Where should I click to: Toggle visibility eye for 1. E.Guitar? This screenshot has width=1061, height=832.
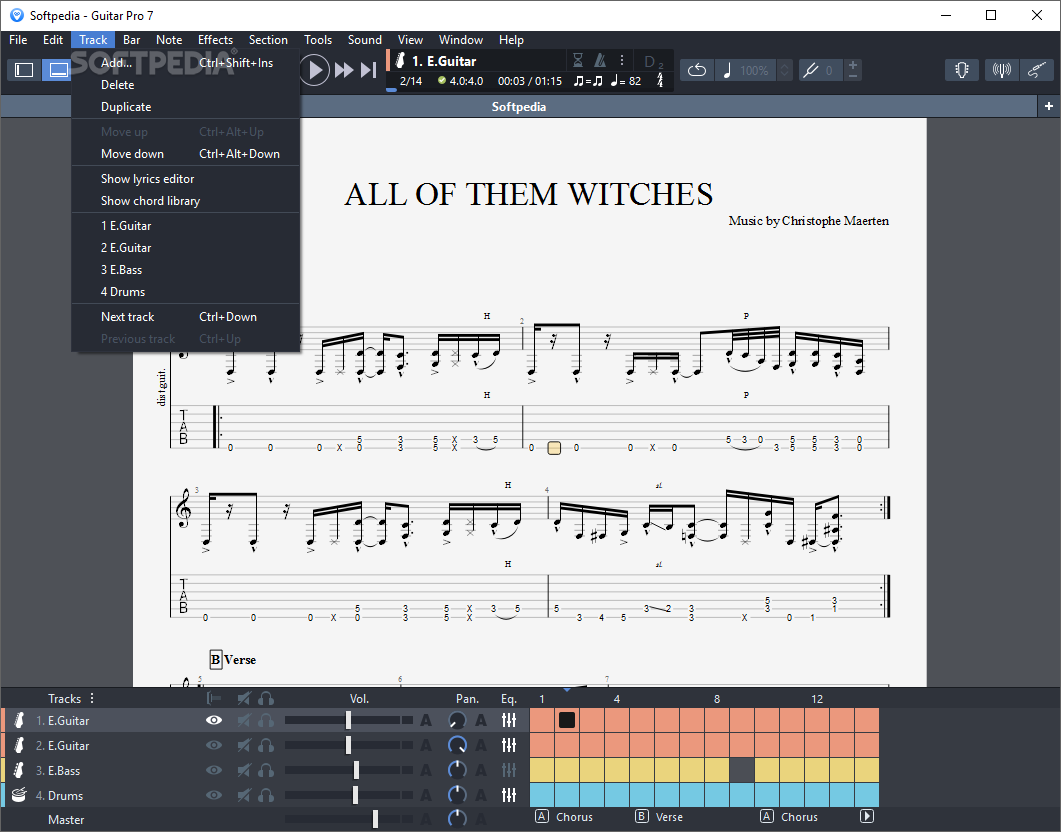coord(214,720)
